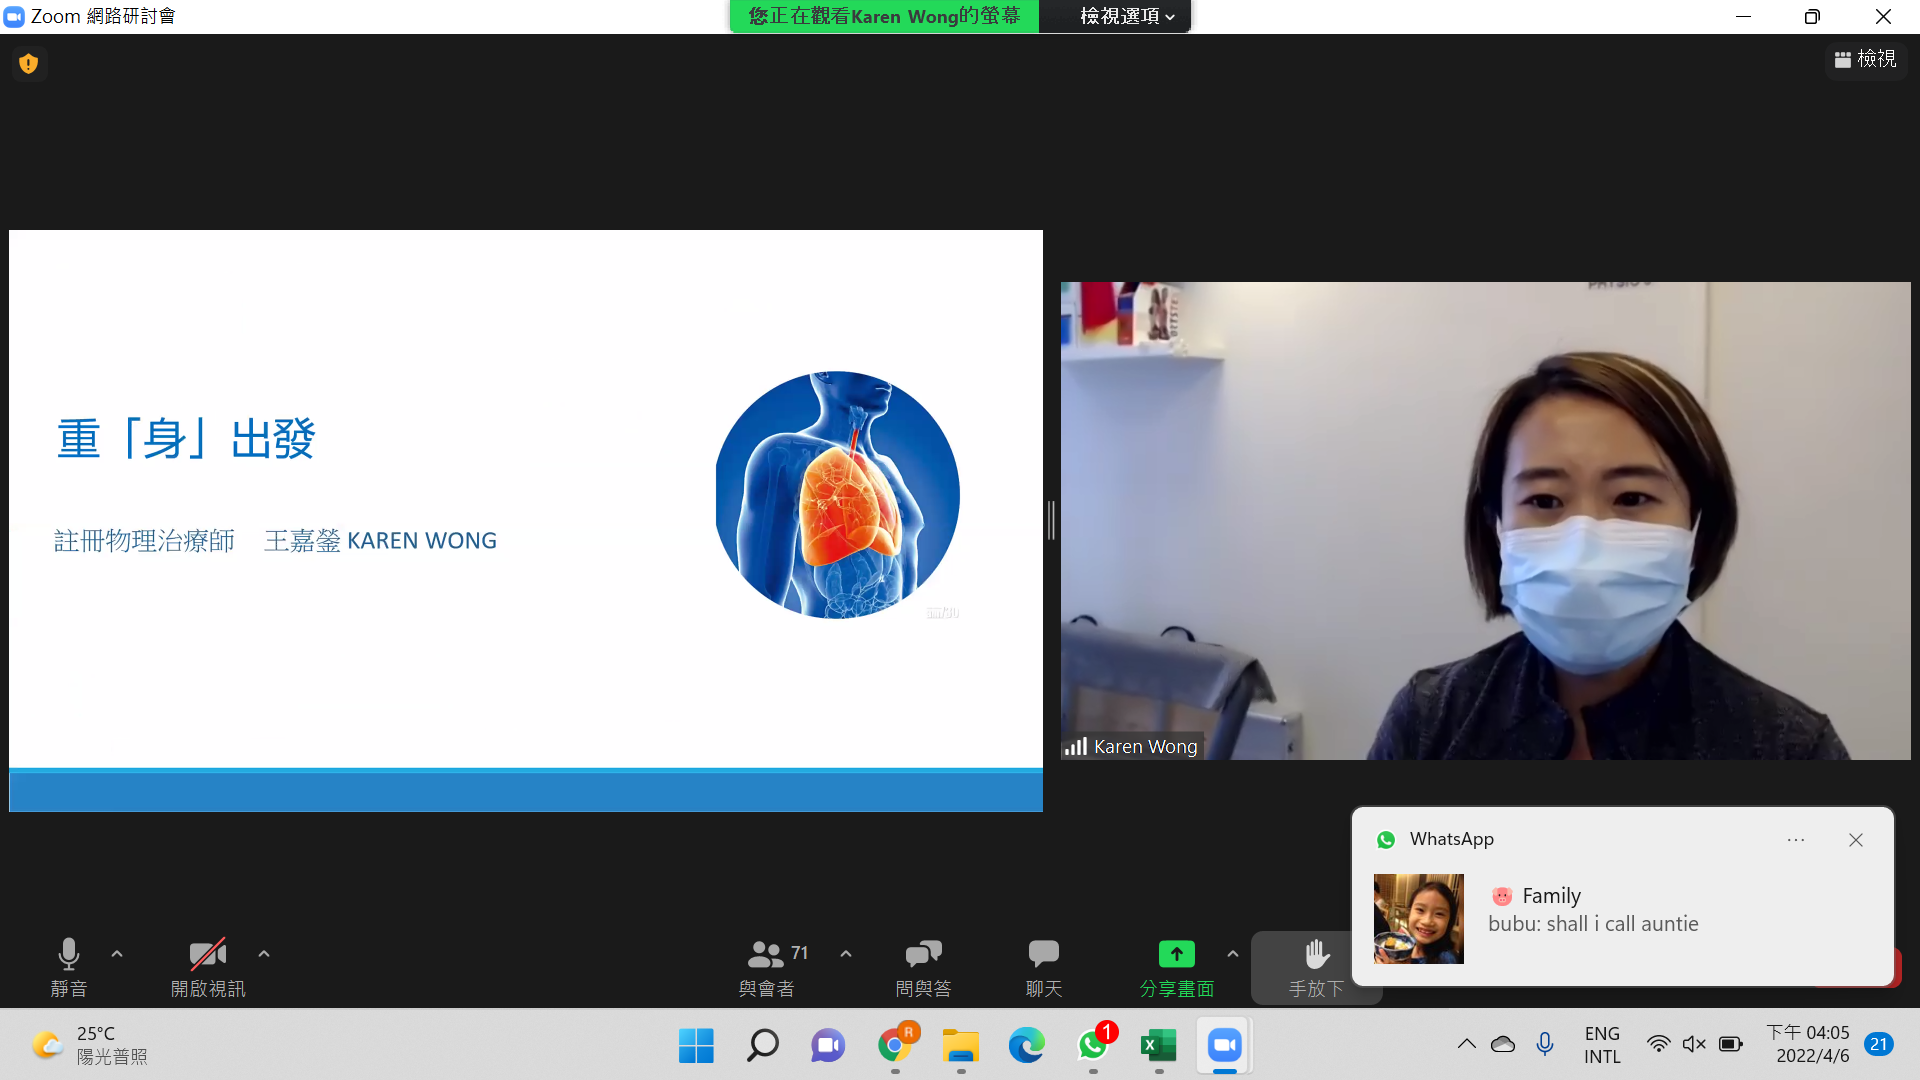This screenshot has height=1080, width=1920.
Task: Open WhatsApp from the taskbar
Action: pos(1092,1046)
